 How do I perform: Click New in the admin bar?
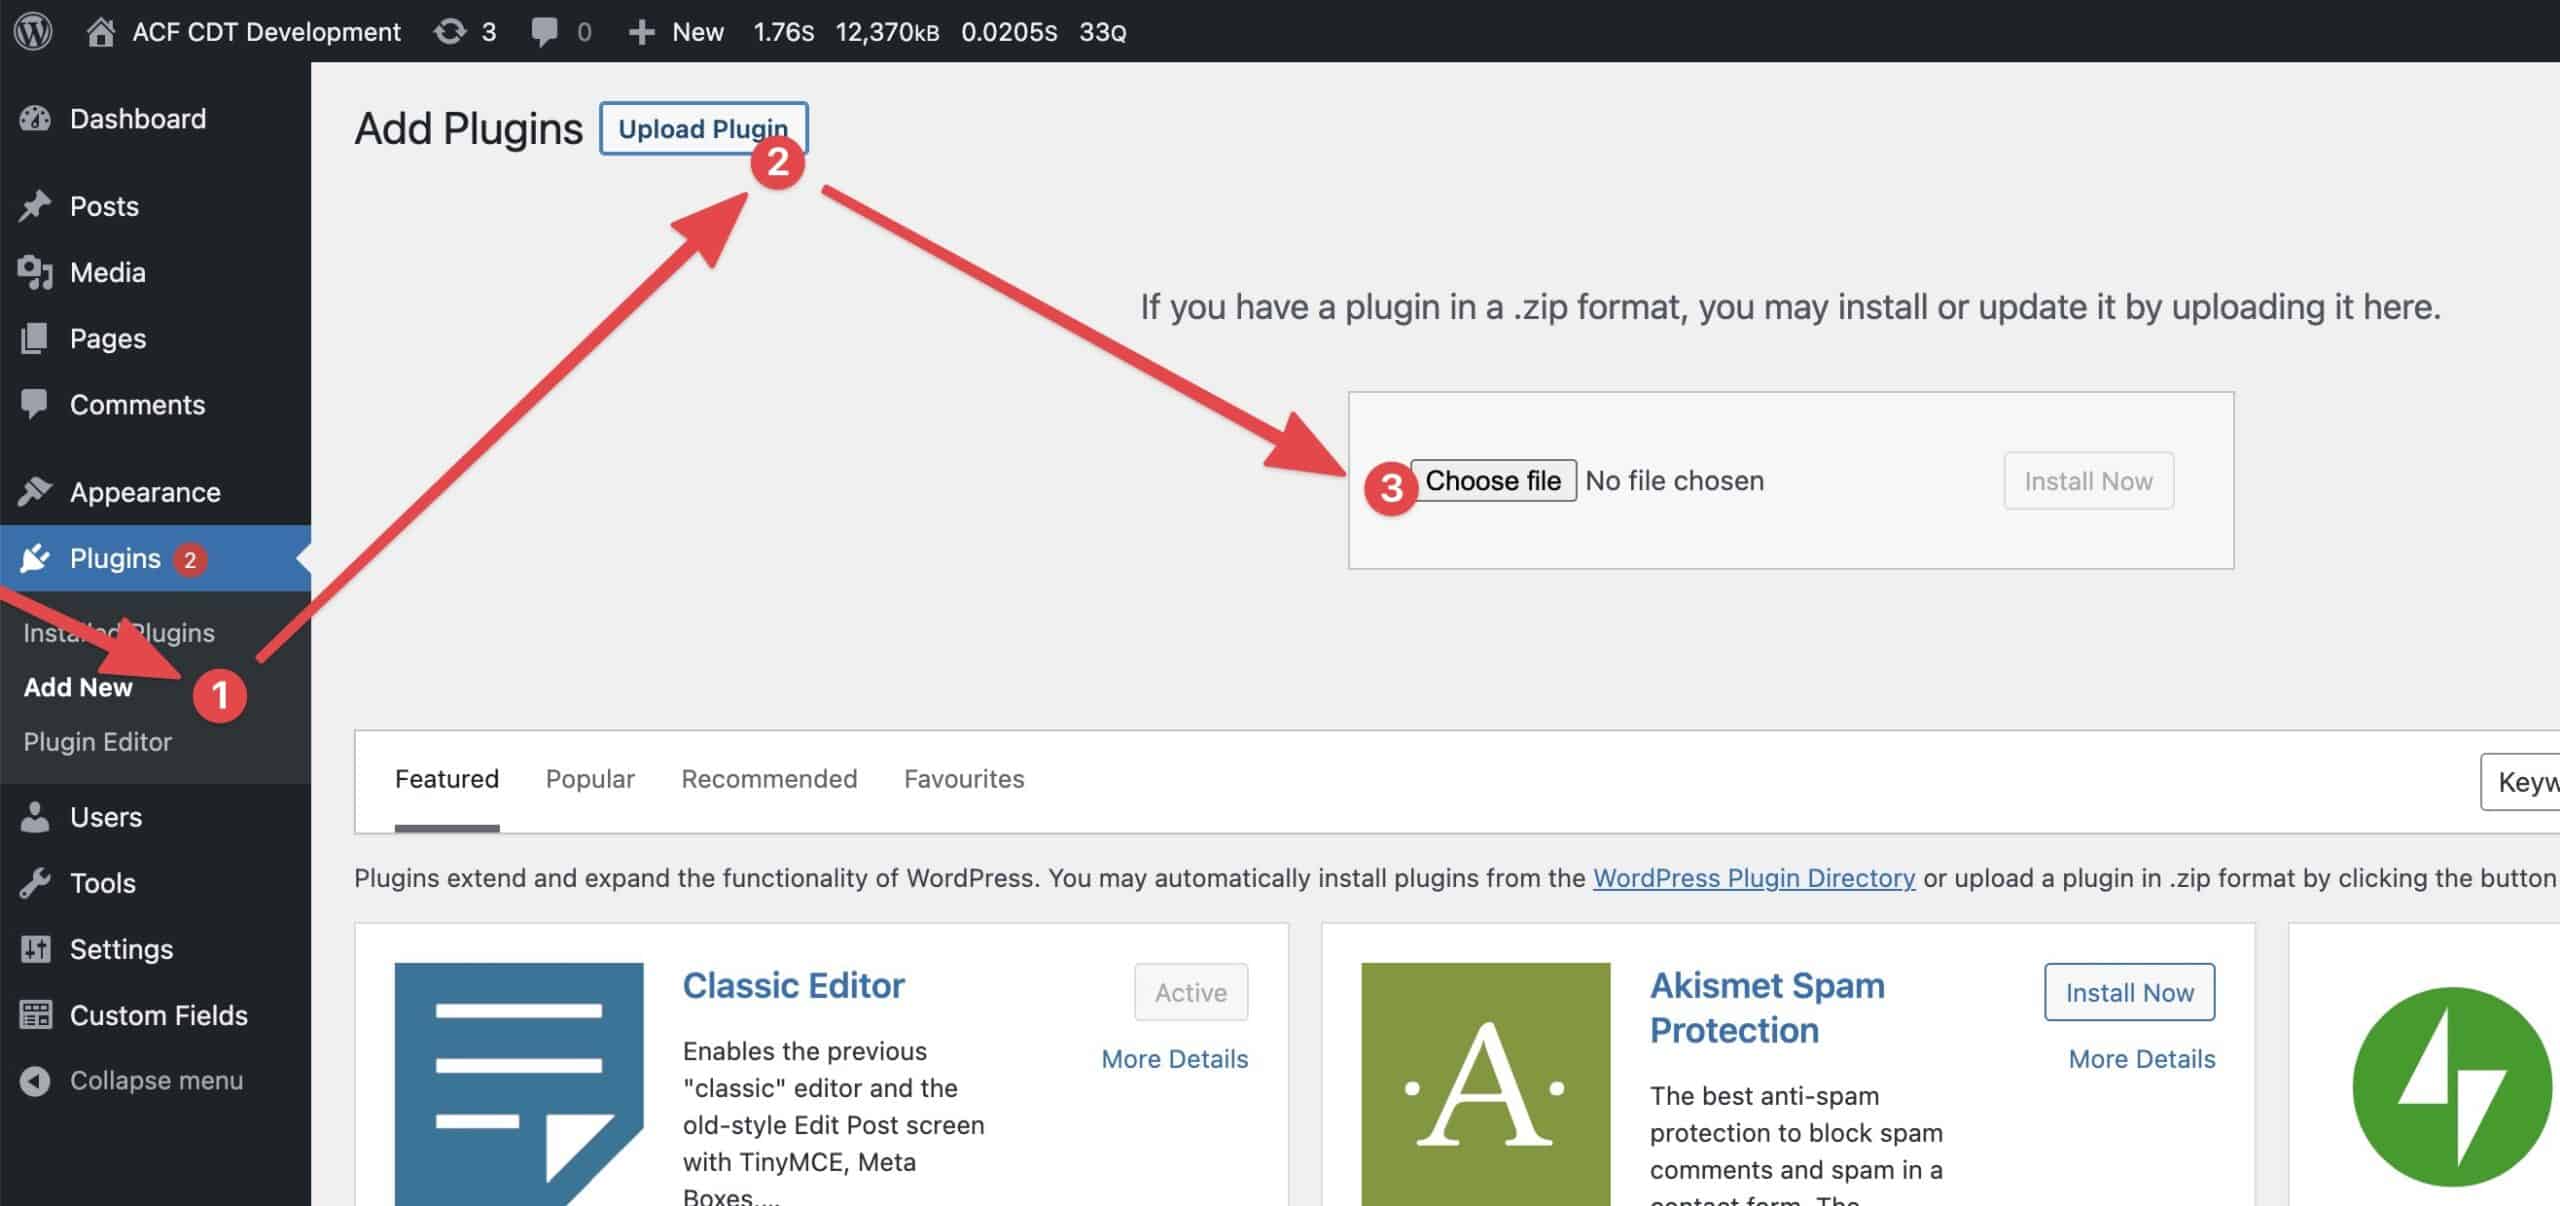click(698, 32)
